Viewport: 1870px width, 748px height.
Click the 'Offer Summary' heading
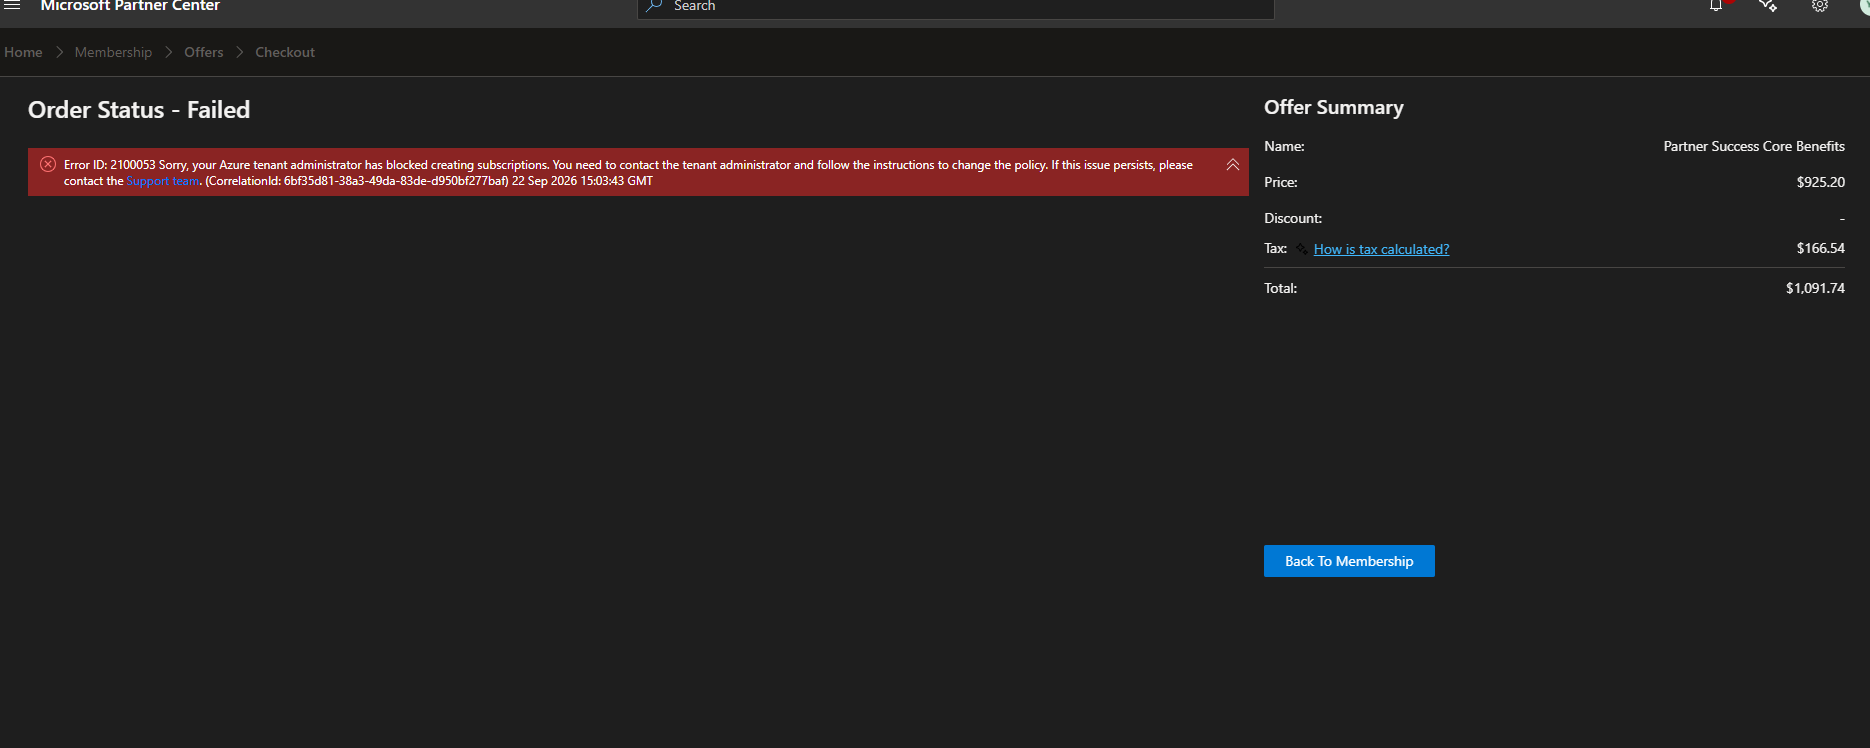click(x=1334, y=107)
